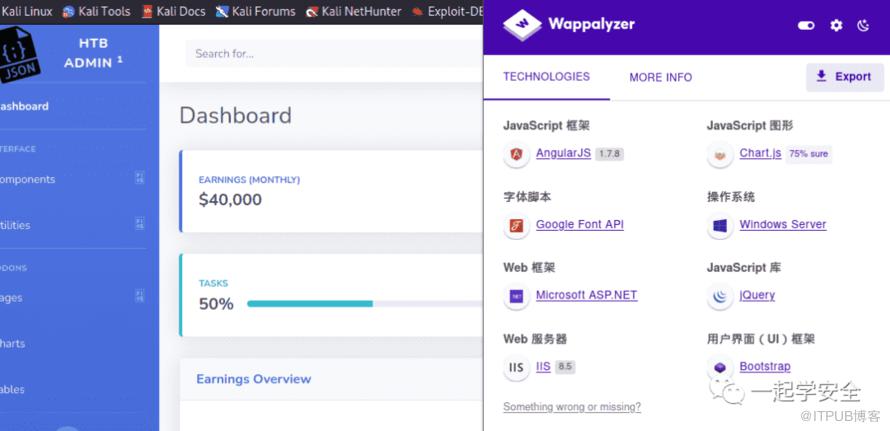
Task: Click the Windows Server icon
Action: tap(720, 225)
